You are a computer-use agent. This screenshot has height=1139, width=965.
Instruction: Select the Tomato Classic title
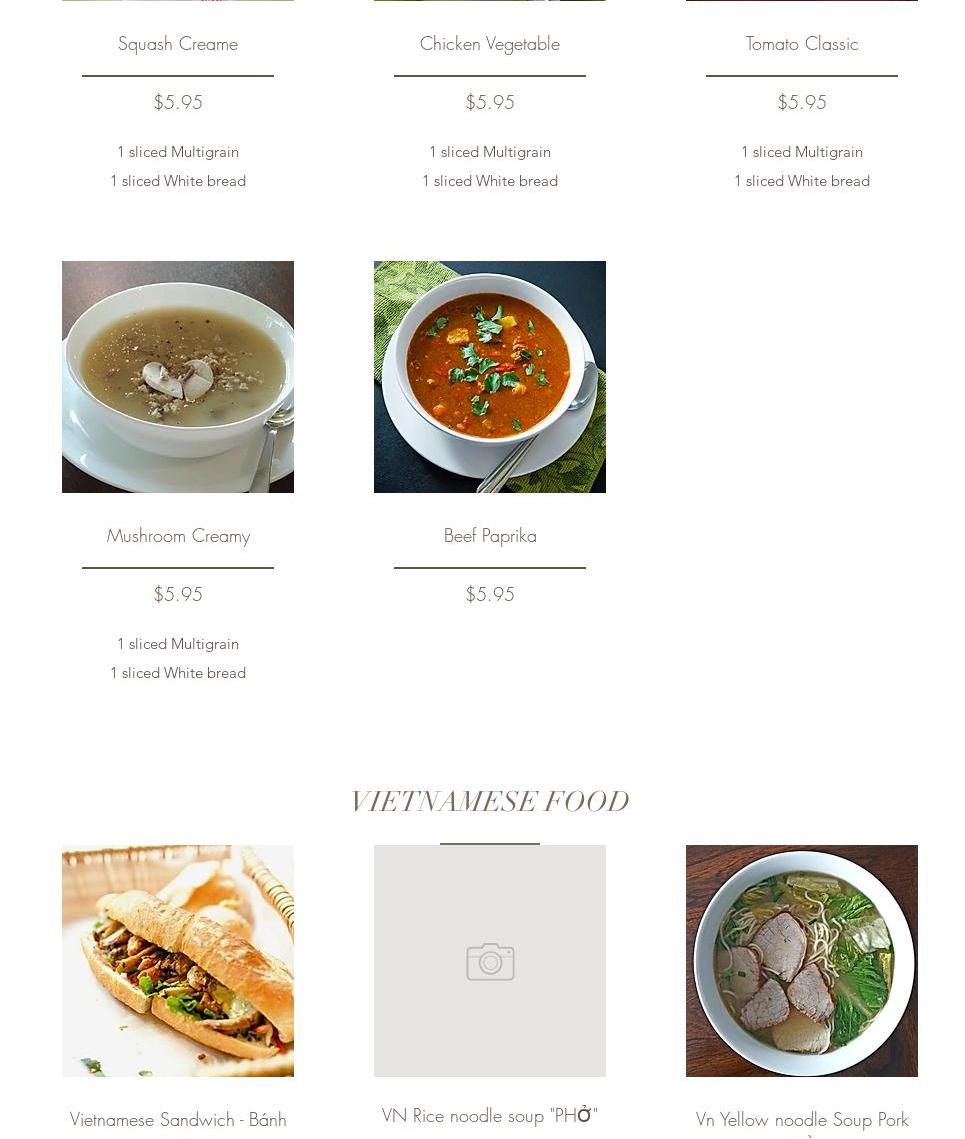(802, 44)
